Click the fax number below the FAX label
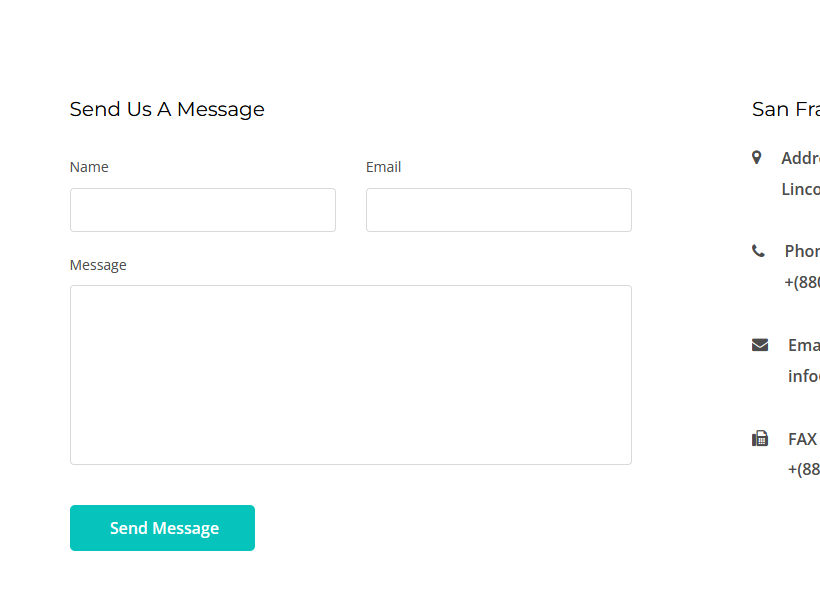The width and height of the screenshot is (820, 602). [803, 469]
